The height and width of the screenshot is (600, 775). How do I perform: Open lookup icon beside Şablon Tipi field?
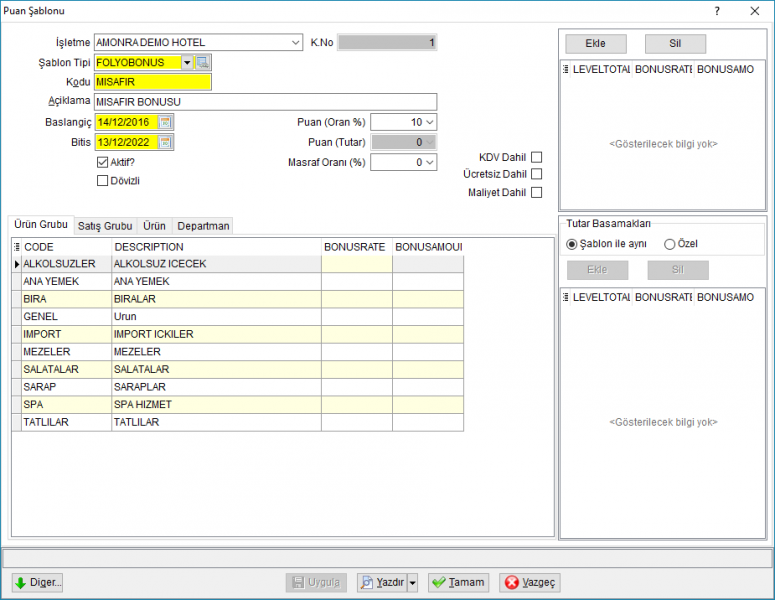coord(203,62)
